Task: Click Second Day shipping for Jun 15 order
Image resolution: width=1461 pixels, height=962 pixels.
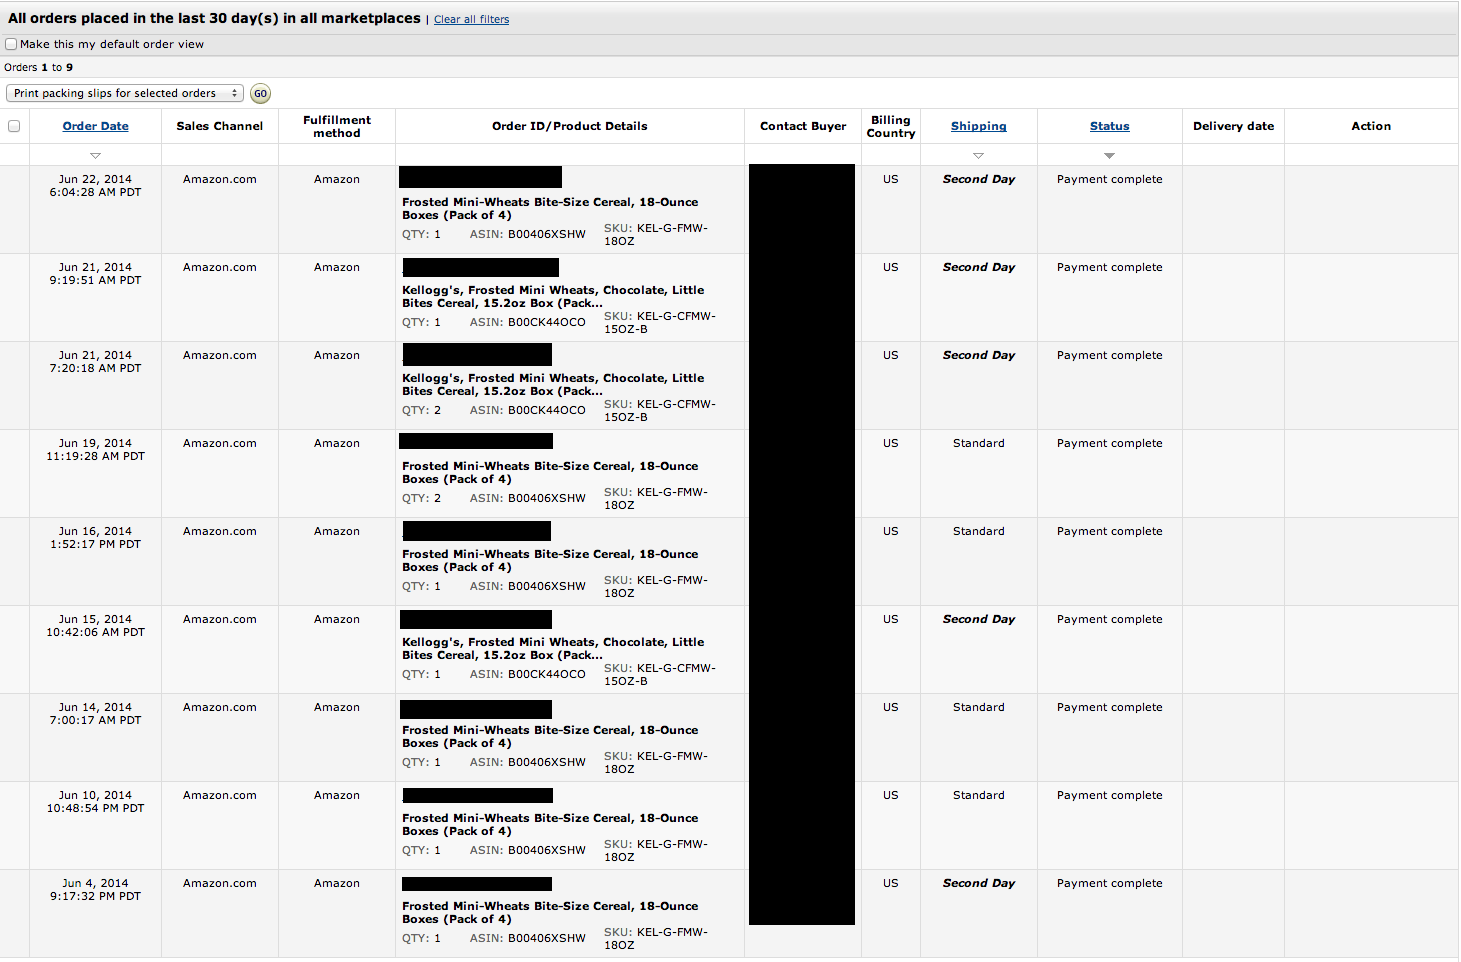Action: pyautogui.click(x=979, y=619)
